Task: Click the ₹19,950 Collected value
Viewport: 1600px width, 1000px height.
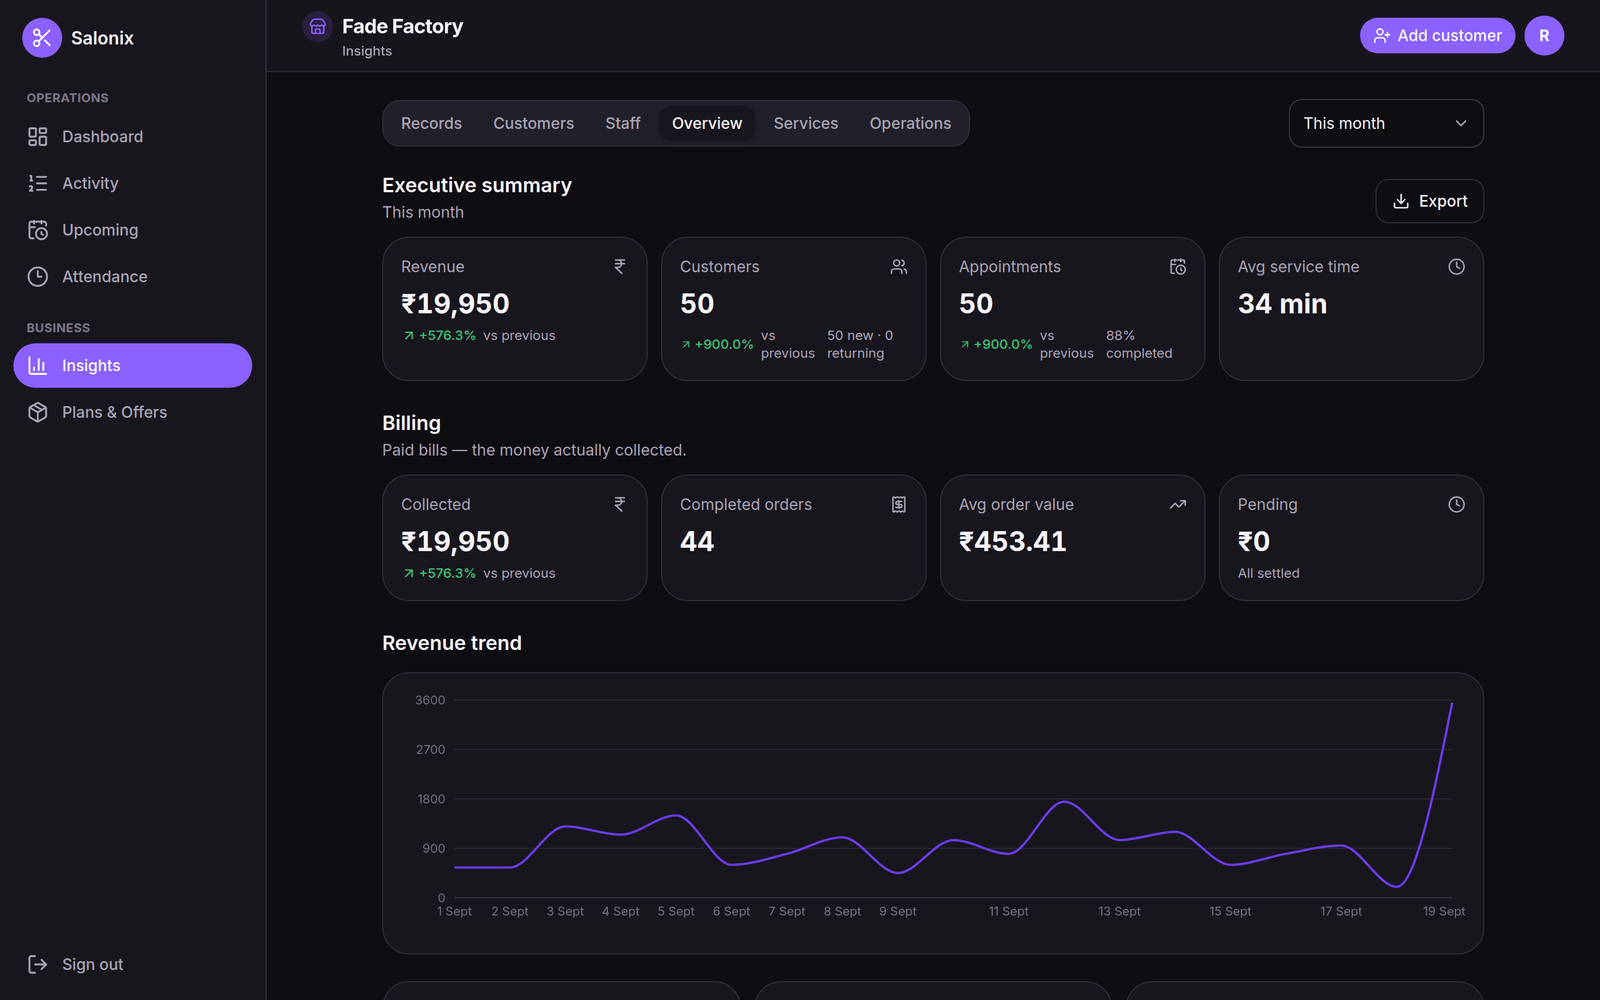Action: (455, 542)
